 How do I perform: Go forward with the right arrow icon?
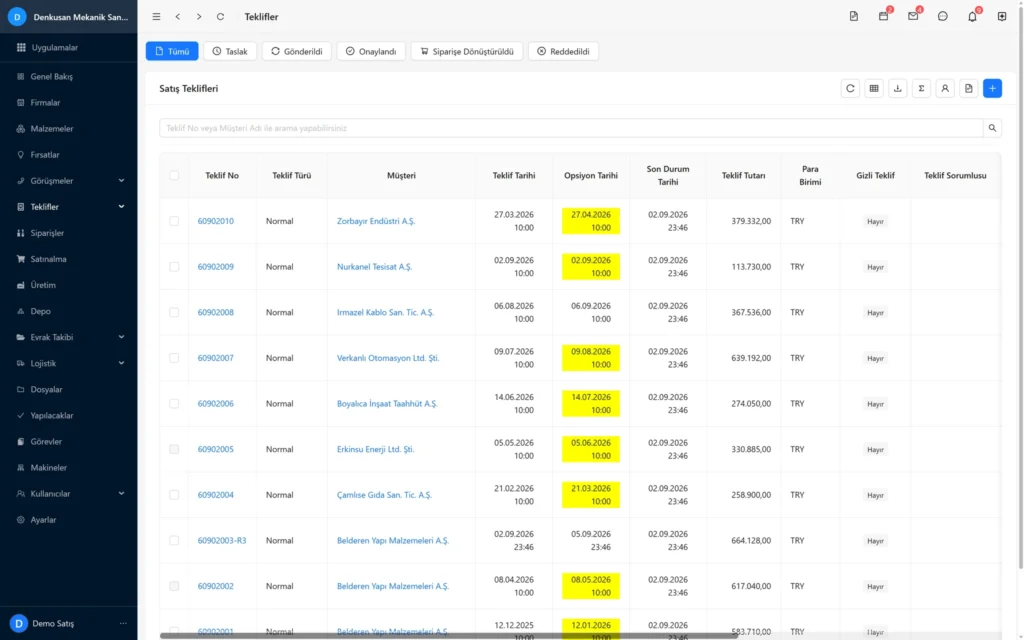click(199, 17)
